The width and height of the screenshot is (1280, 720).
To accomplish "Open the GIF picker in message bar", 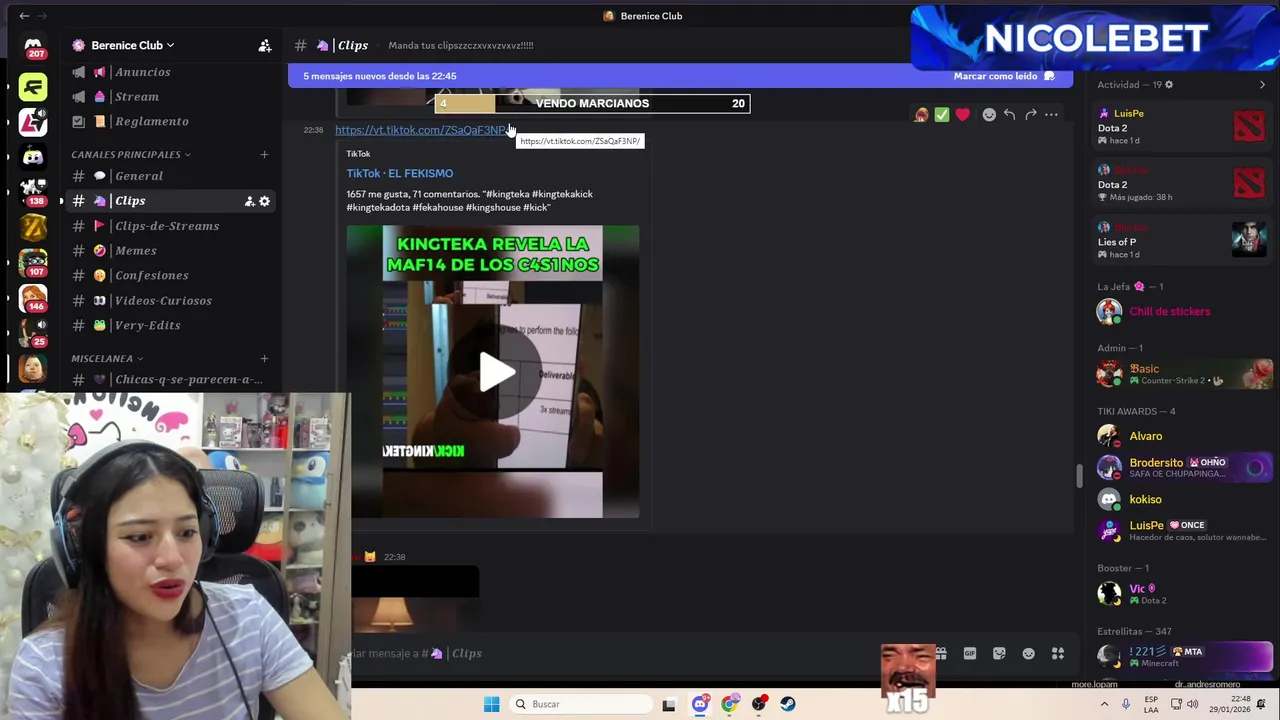I will [969, 653].
